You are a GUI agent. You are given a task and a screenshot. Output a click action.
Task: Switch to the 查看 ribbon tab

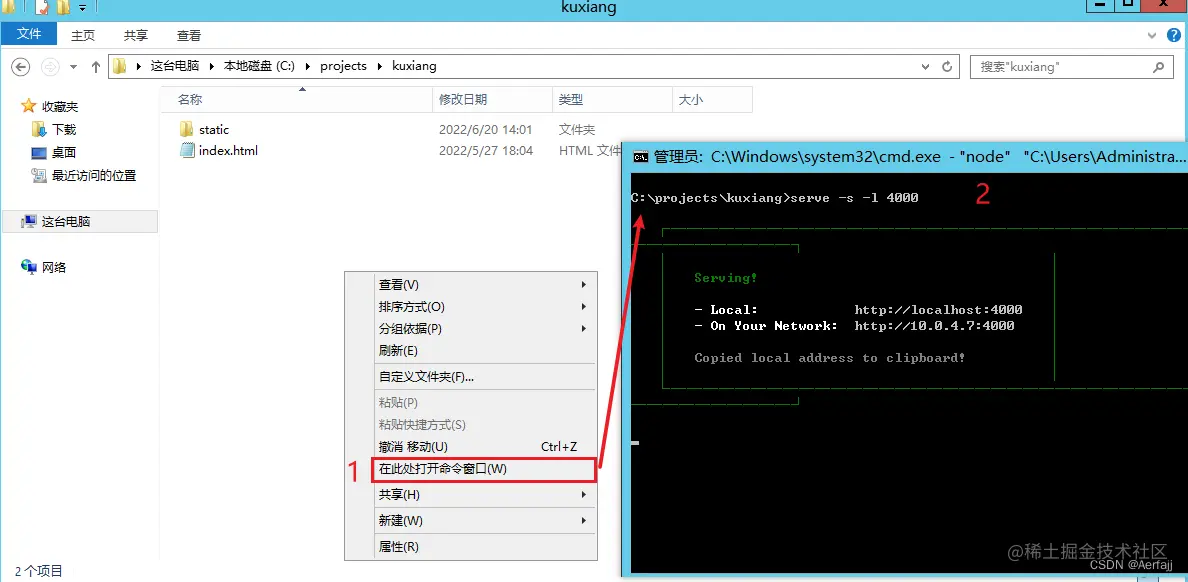[189, 35]
